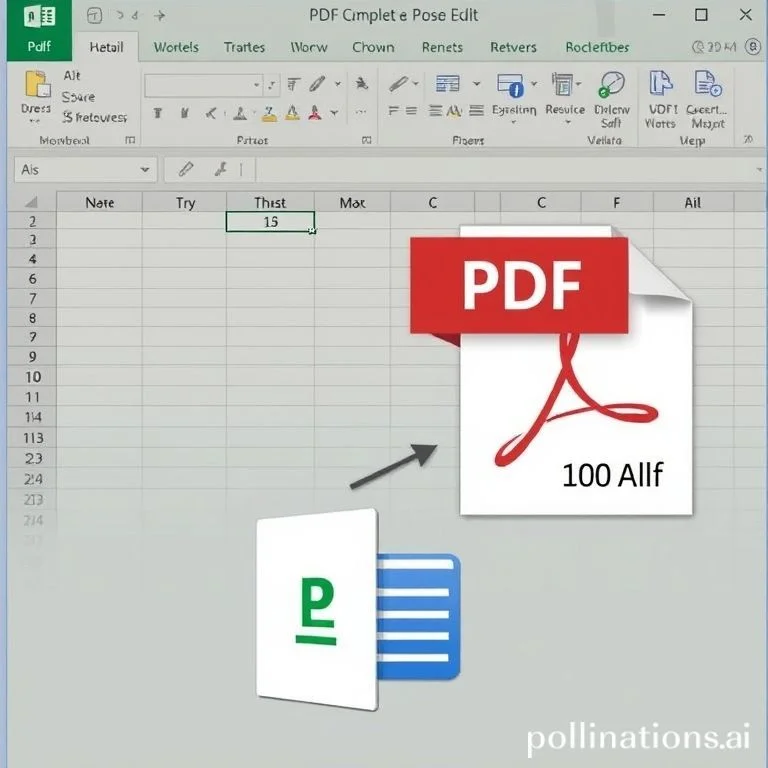Screen dimensions: 768x768
Task: Click the Dress paste clipboard icon
Action: [x=37, y=84]
